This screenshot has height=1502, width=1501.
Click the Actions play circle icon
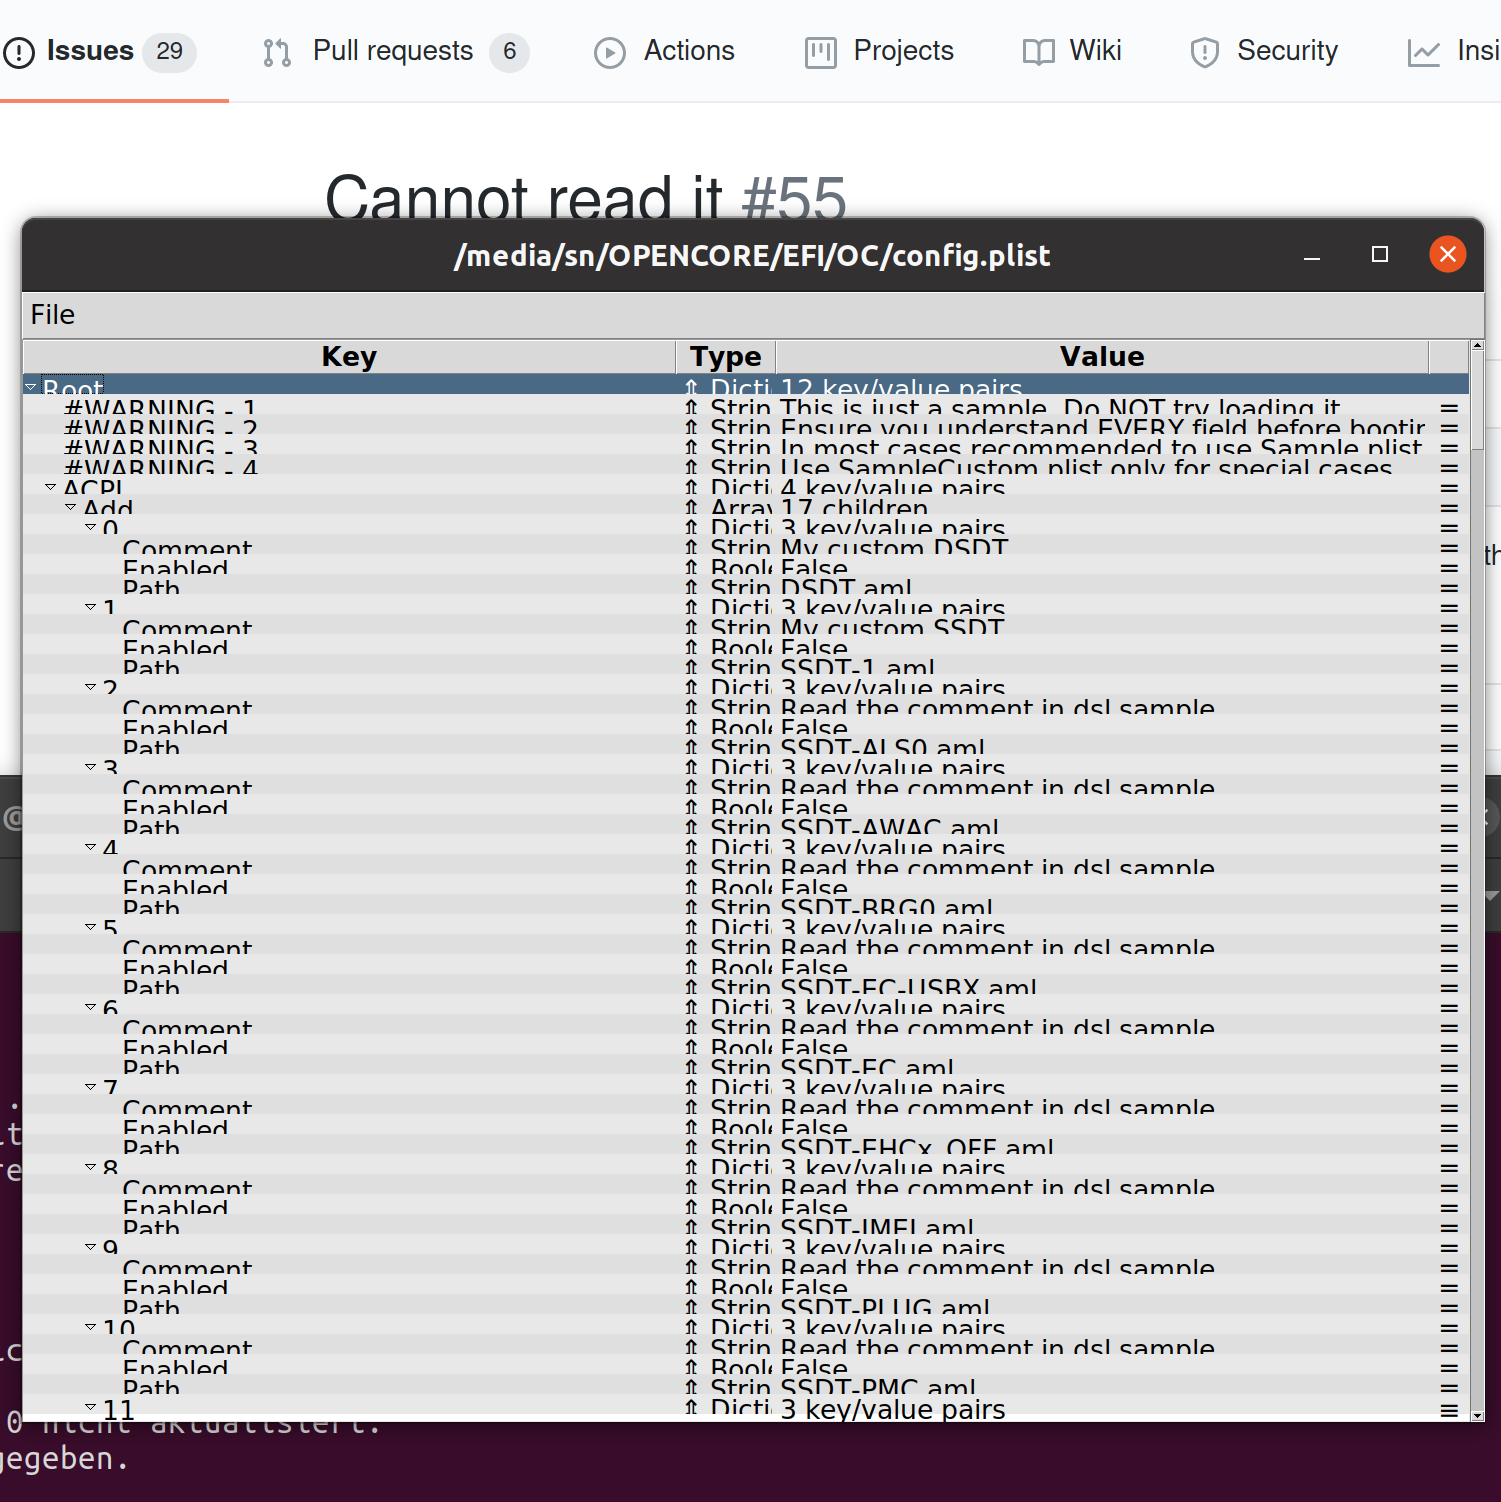[x=610, y=52]
